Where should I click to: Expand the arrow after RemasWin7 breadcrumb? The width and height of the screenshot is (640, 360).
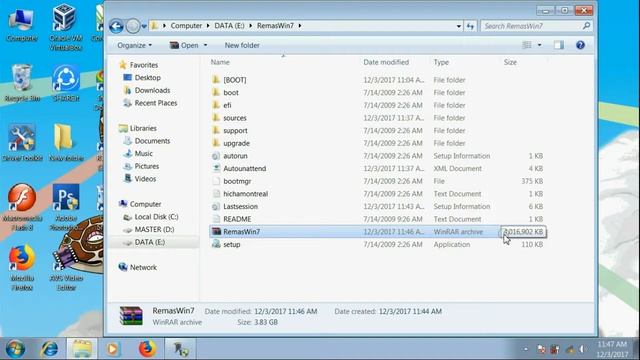point(300,26)
